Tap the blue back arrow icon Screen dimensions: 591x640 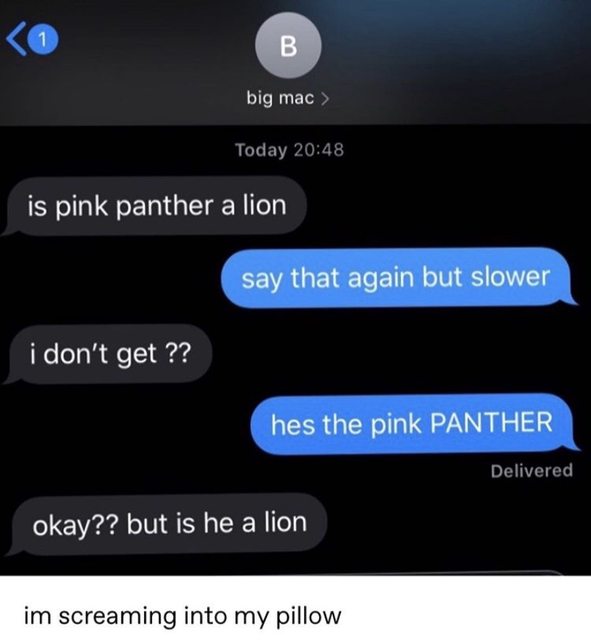coord(16,38)
